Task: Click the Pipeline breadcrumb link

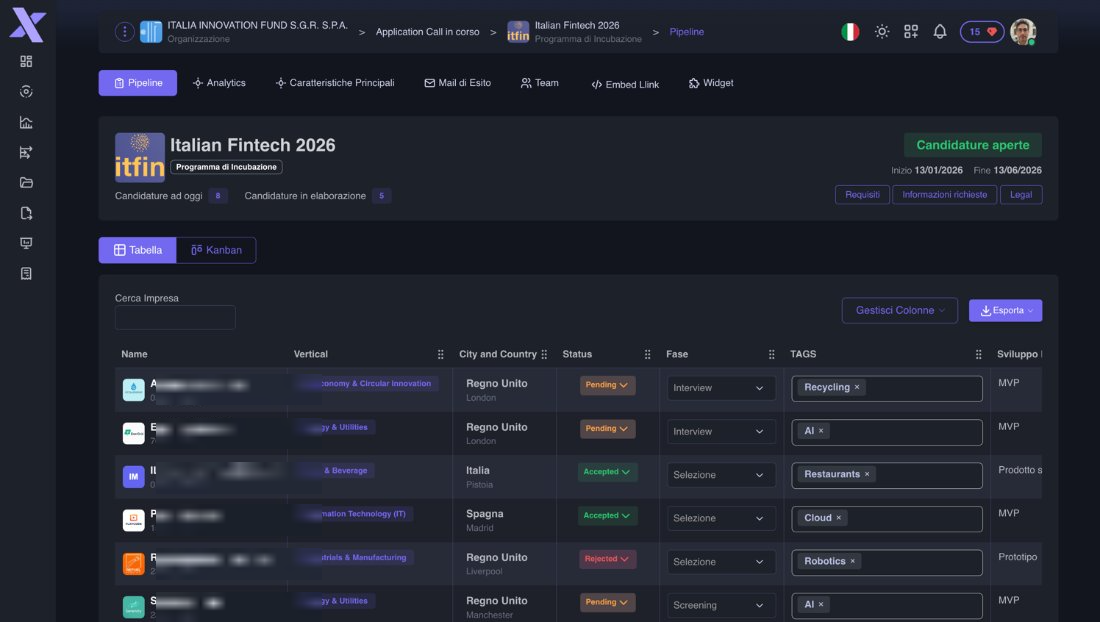Action: (687, 32)
